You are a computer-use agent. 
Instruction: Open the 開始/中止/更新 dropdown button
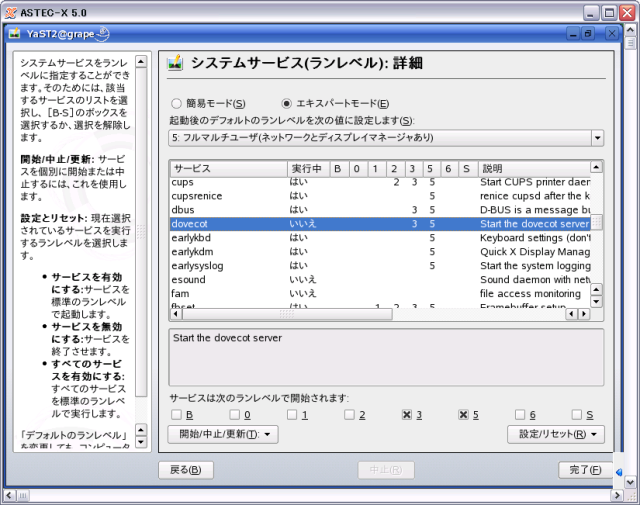click(x=222, y=434)
